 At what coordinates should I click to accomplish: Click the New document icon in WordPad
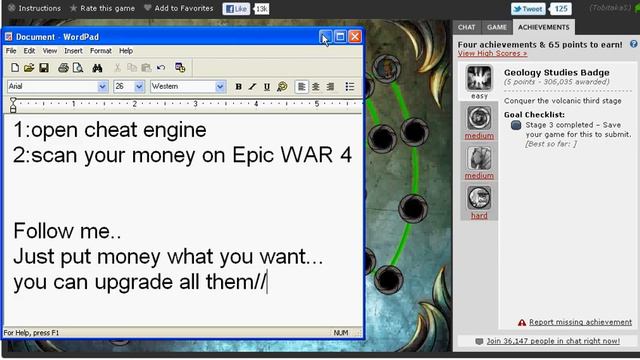tap(15, 68)
